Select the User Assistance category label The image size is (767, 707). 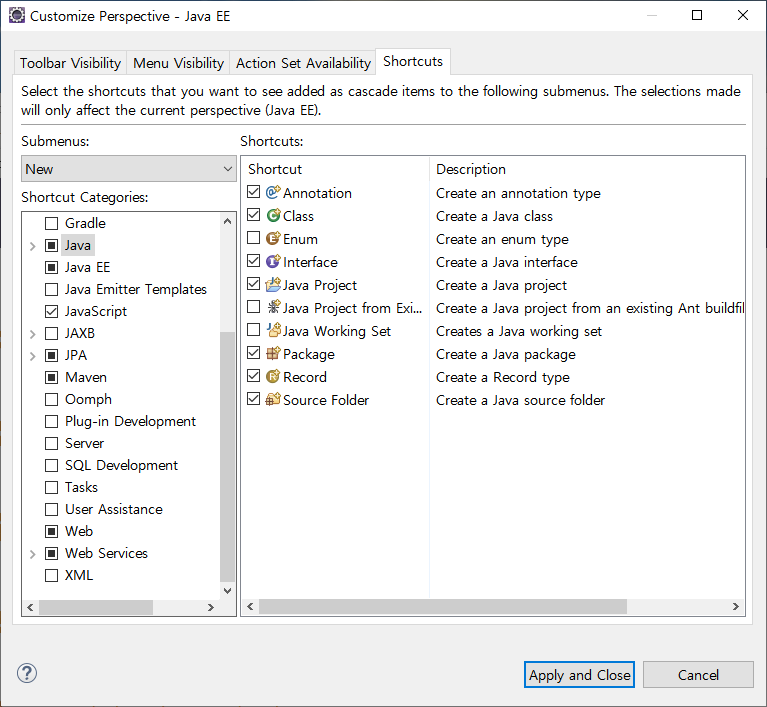point(113,509)
